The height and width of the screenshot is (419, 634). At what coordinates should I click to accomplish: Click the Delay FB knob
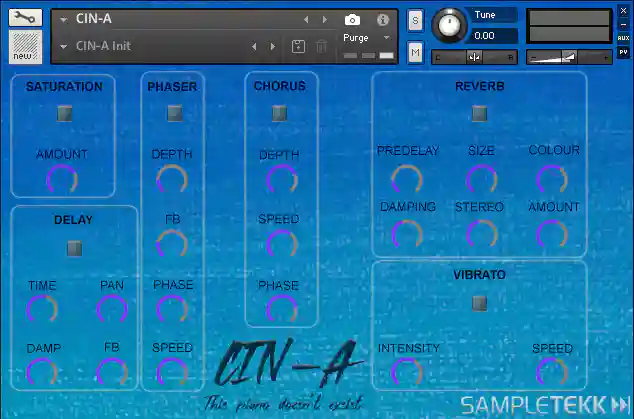point(112,372)
